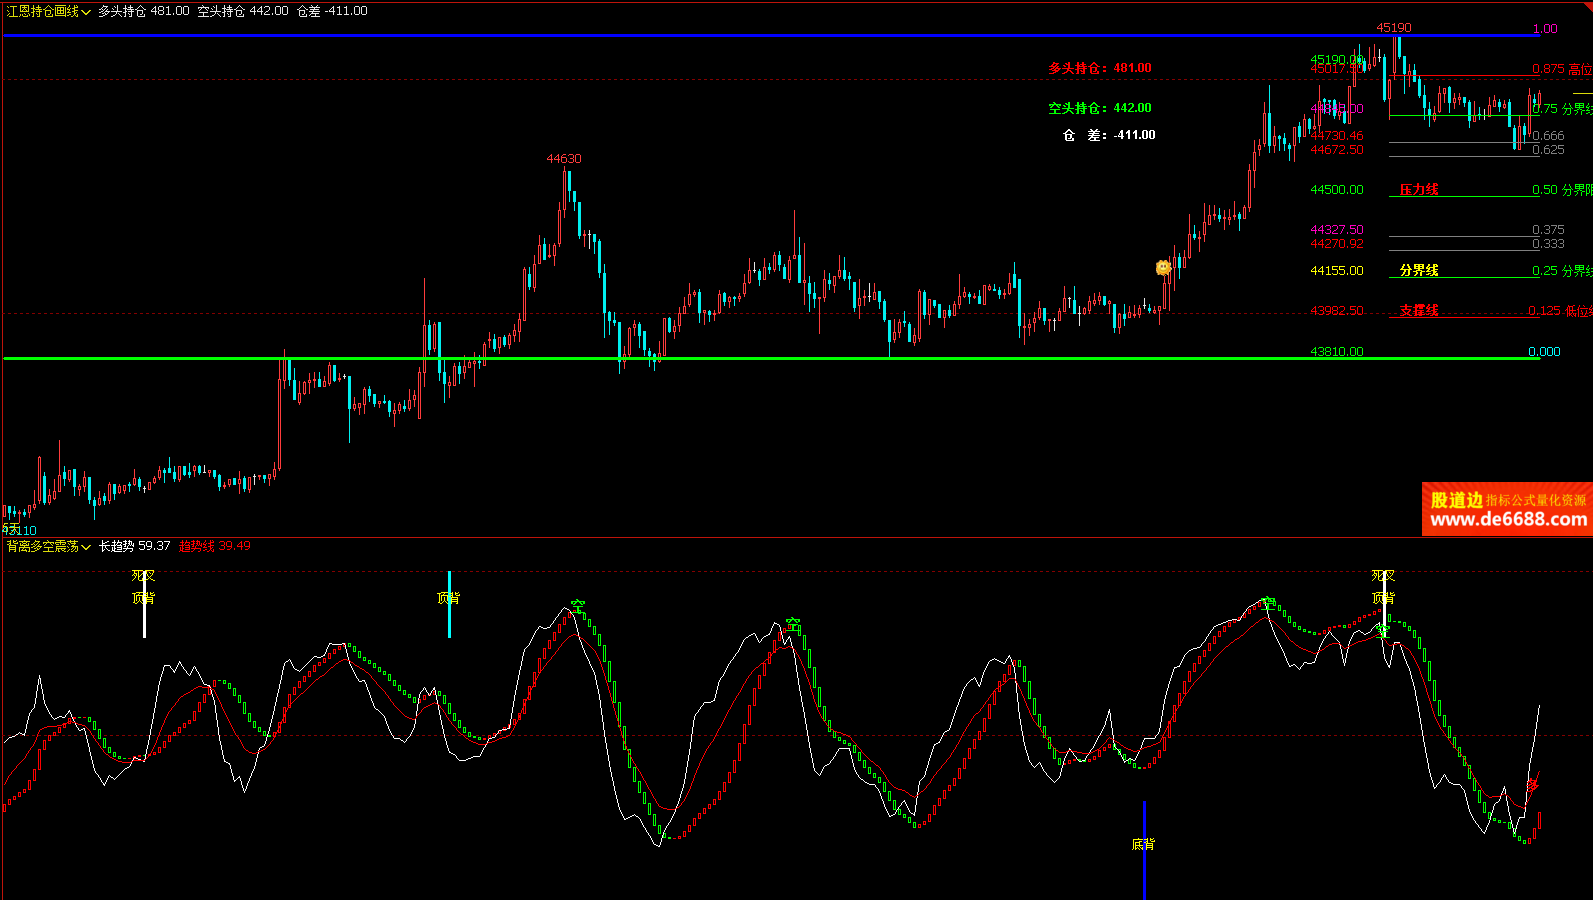Click the smiley face signal icon

pos(1163,268)
